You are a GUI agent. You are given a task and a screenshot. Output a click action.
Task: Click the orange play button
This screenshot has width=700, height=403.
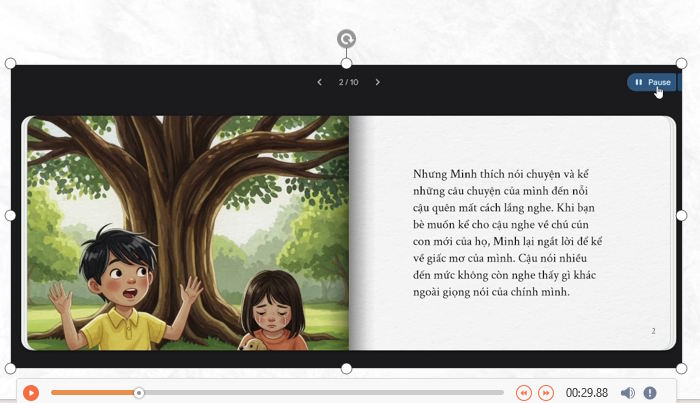coord(31,393)
